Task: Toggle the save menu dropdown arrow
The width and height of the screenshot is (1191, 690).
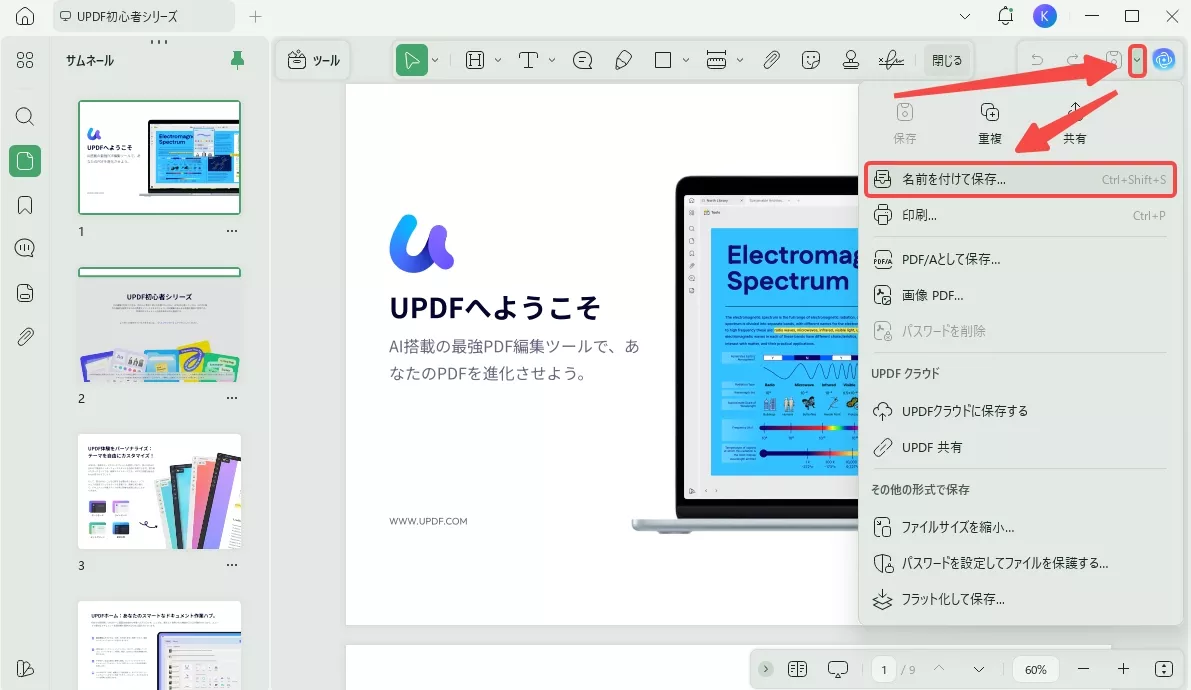Action: pos(1136,60)
